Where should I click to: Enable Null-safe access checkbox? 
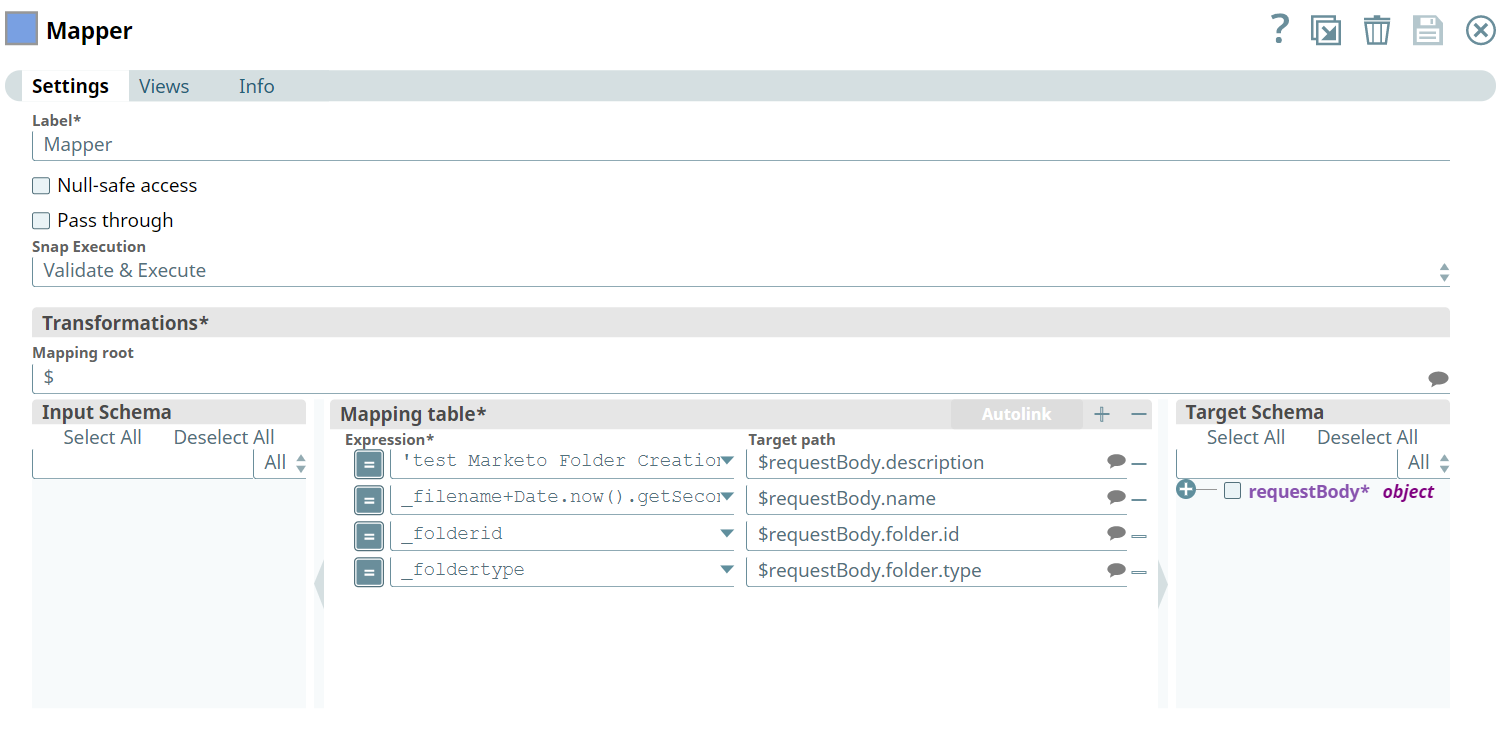(41, 186)
